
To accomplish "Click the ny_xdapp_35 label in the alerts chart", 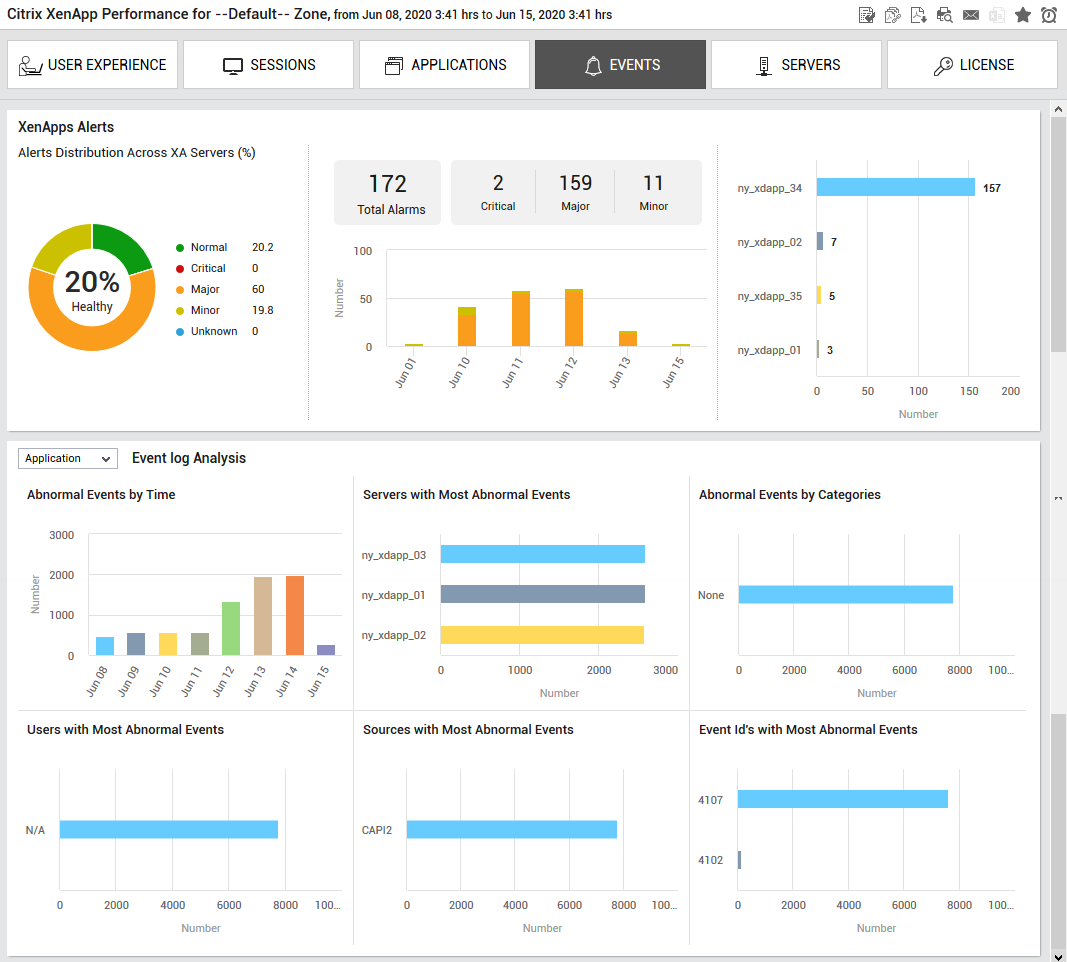I will point(770,297).
